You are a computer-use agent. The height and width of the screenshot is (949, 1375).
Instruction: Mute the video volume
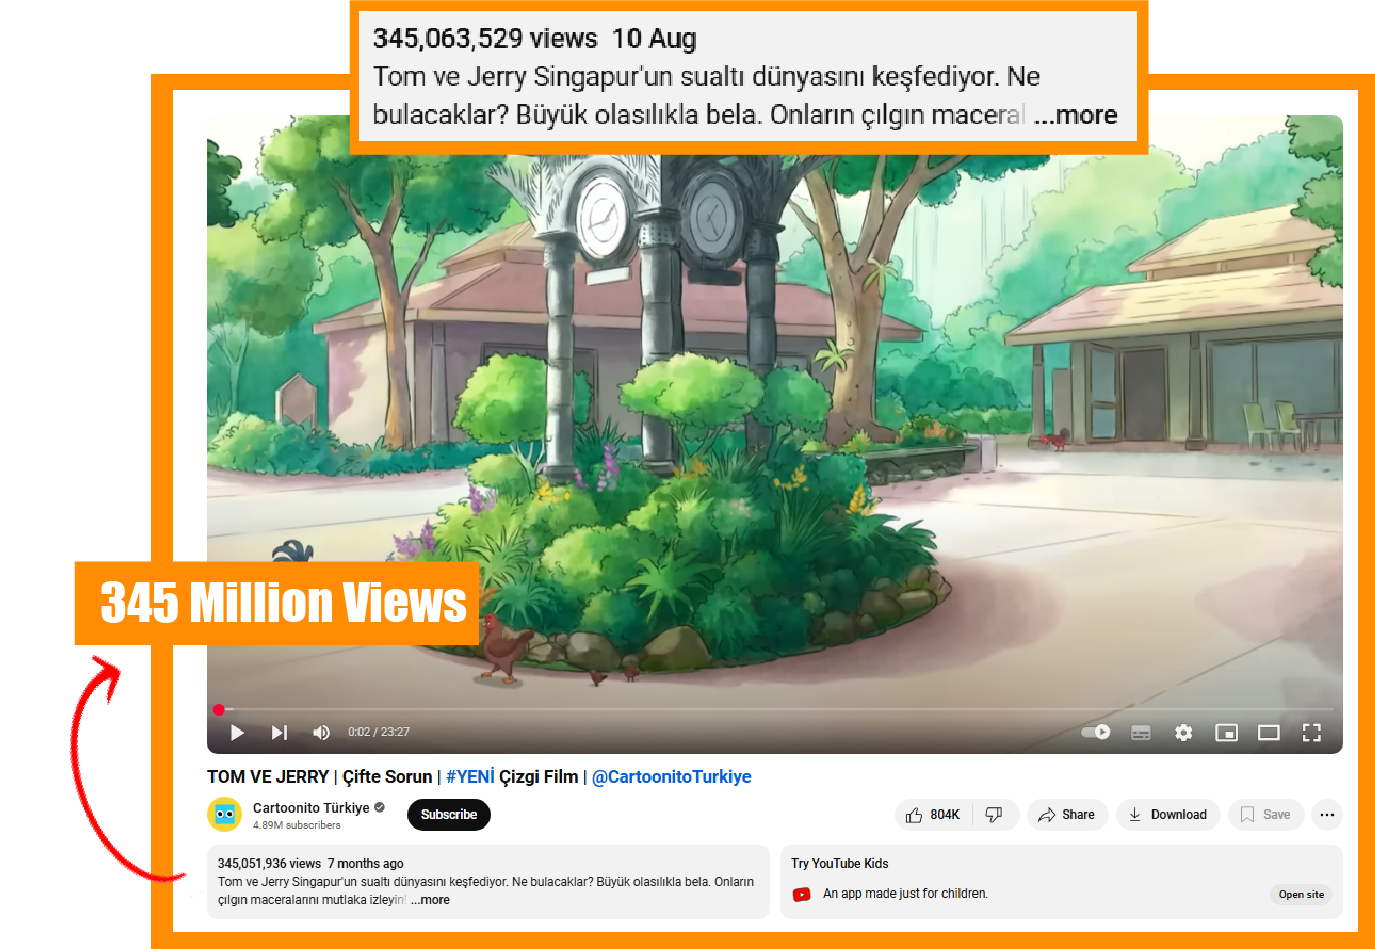pyautogui.click(x=321, y=732)
